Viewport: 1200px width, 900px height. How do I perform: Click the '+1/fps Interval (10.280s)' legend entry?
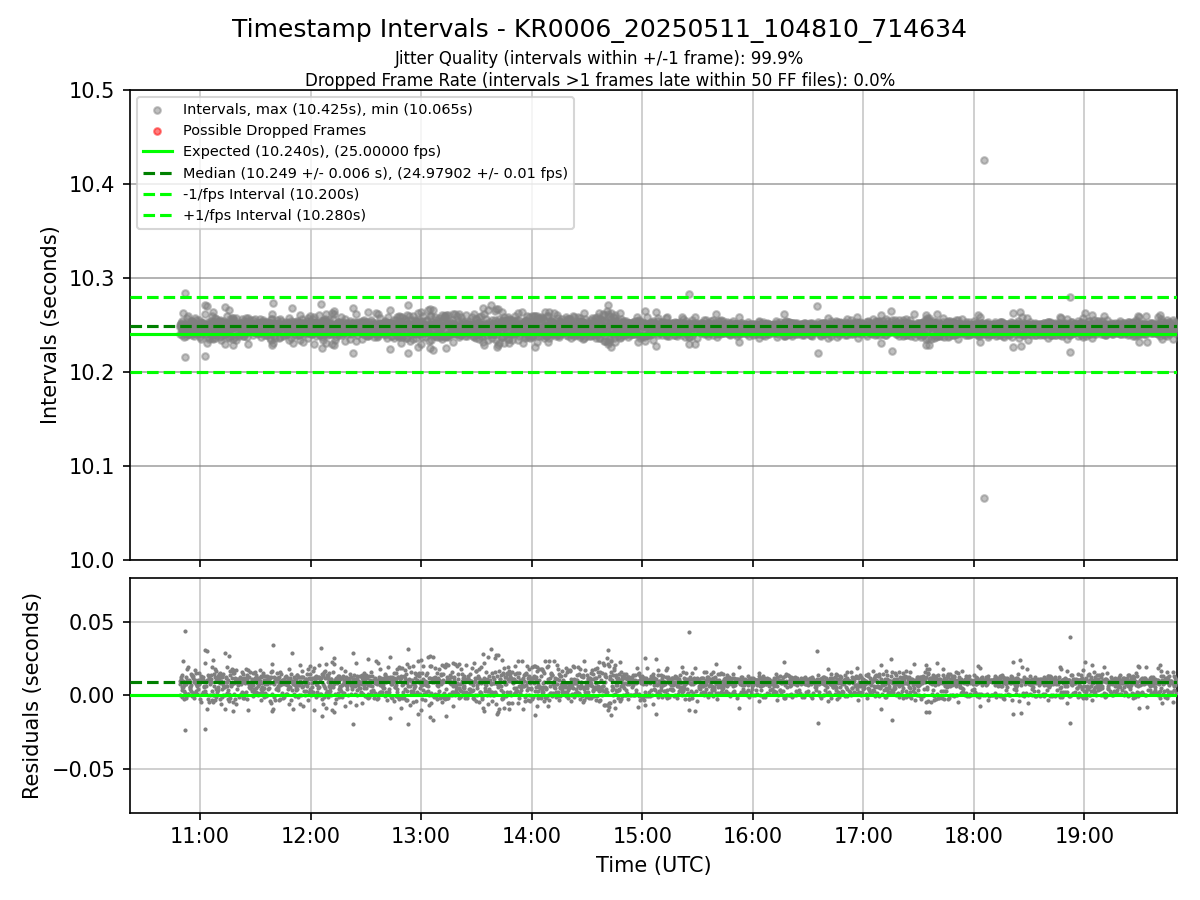point(274,215)
